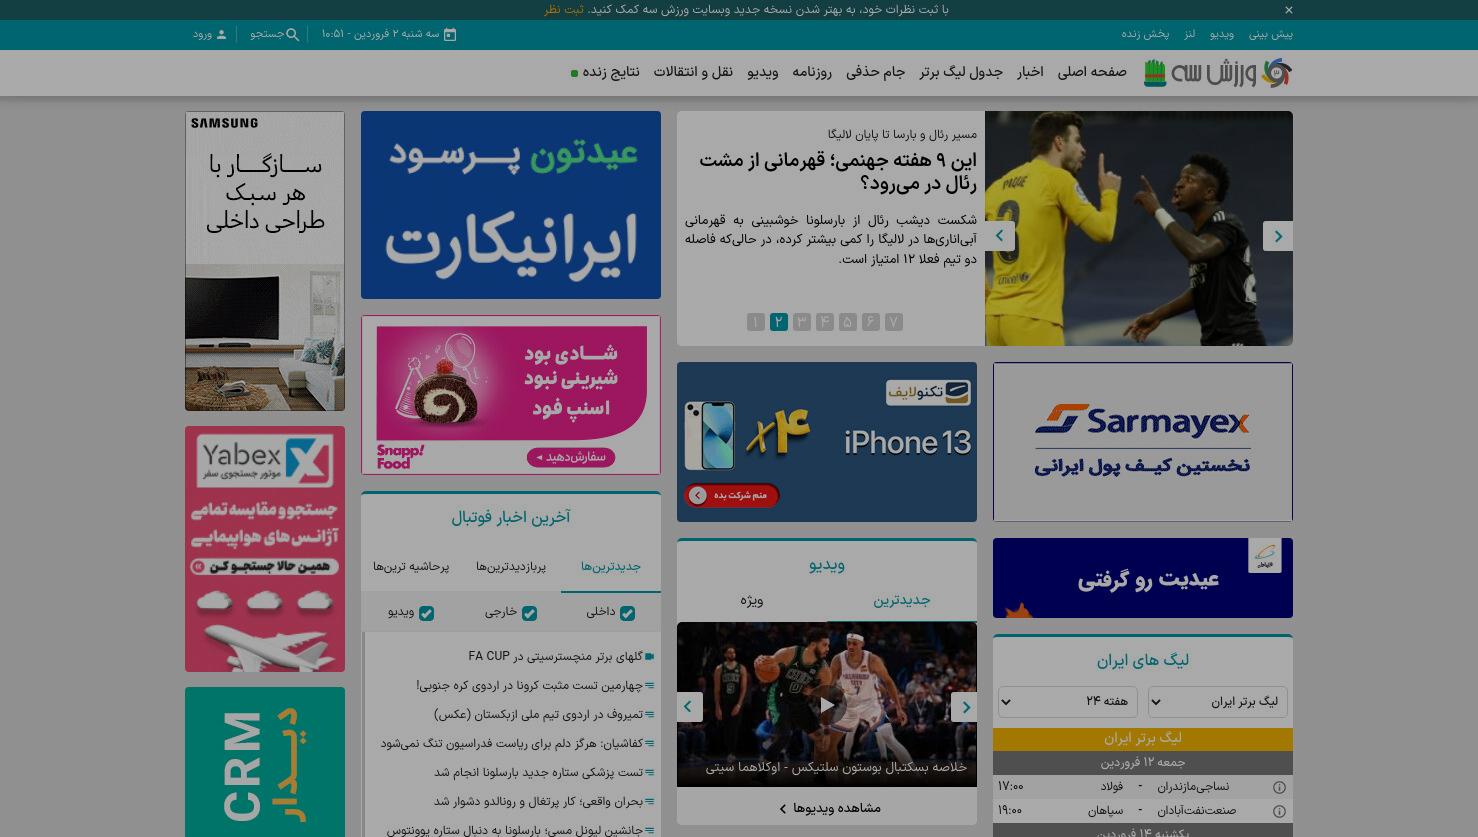The height and width of the screenshot is (837, 1478).
Task: Select ویژه tab in video panel
Action: 752,600
